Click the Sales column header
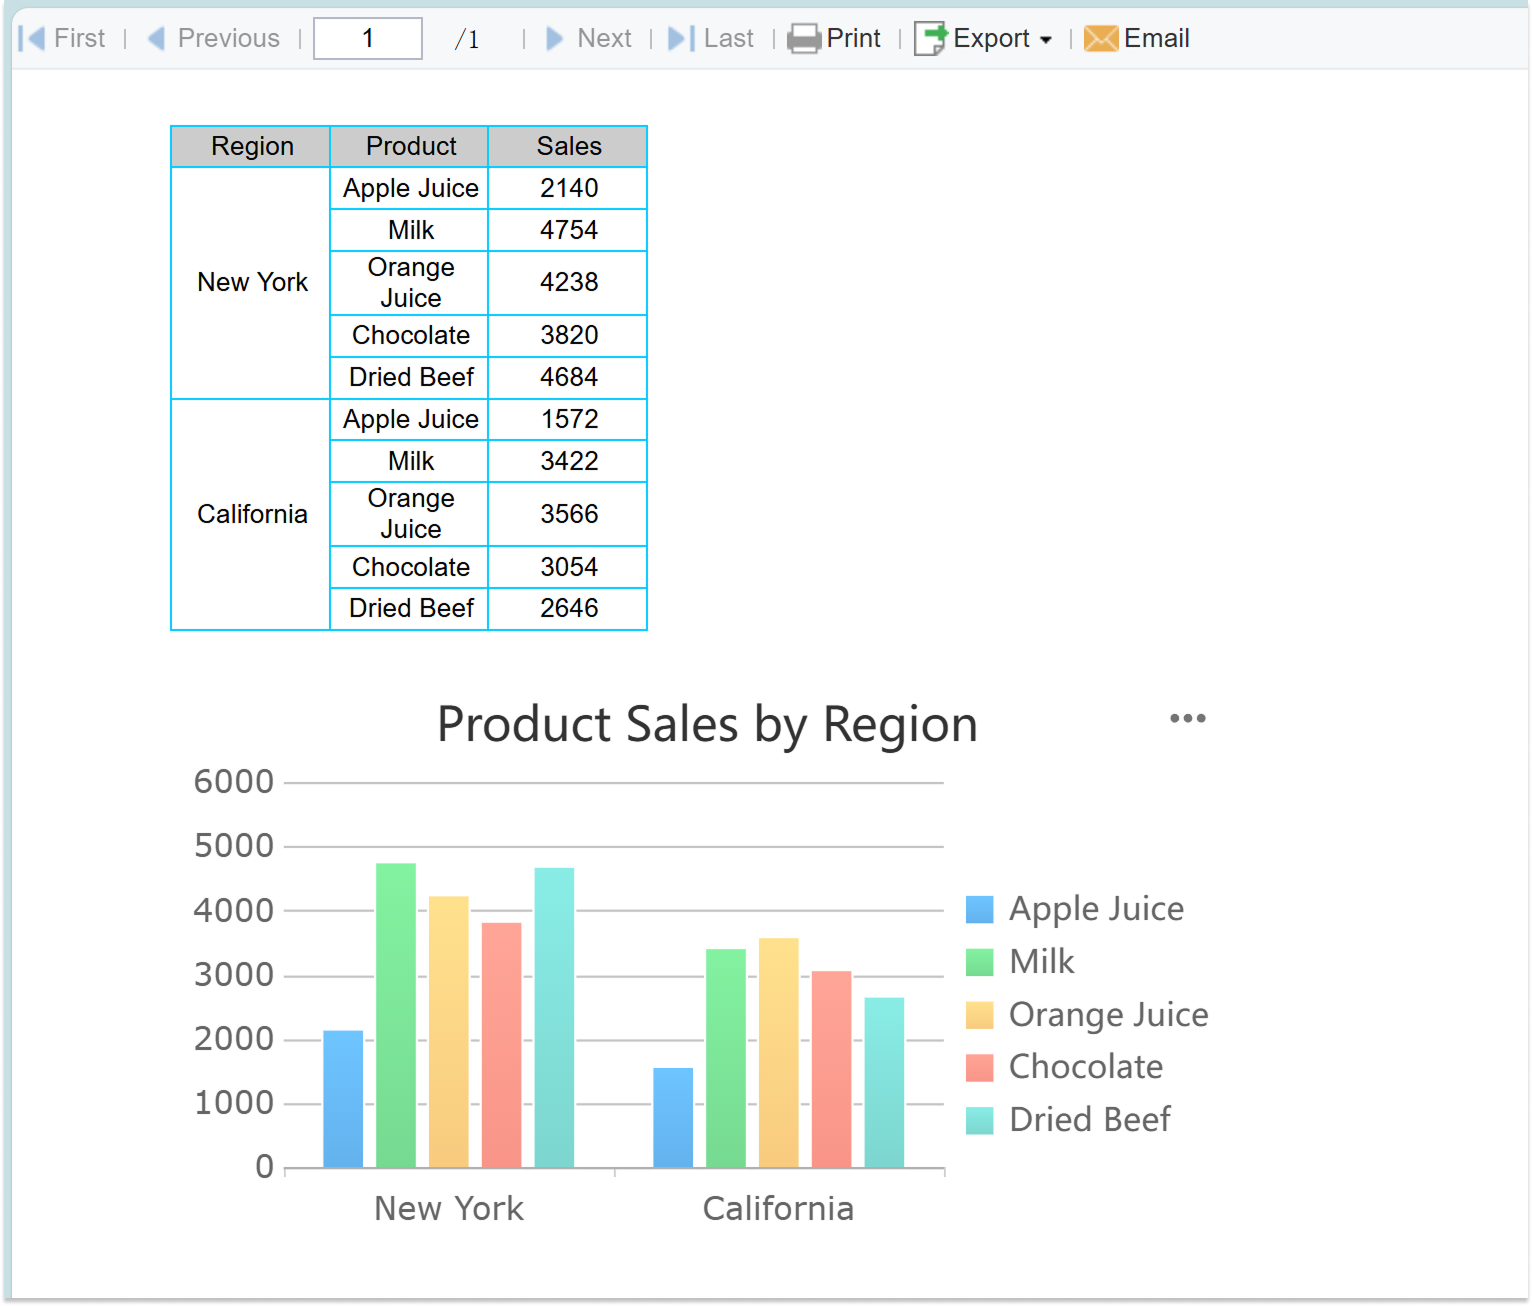The width and height of the screenshot is (1532, 1306). coord(568,147)
